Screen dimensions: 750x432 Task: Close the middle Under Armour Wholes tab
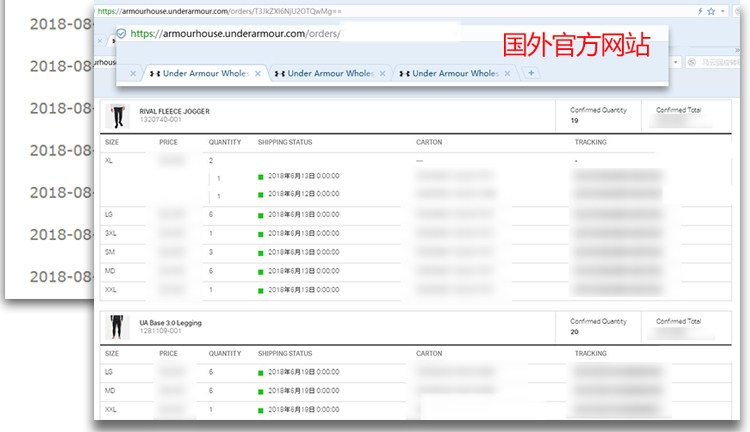point(383,73)
